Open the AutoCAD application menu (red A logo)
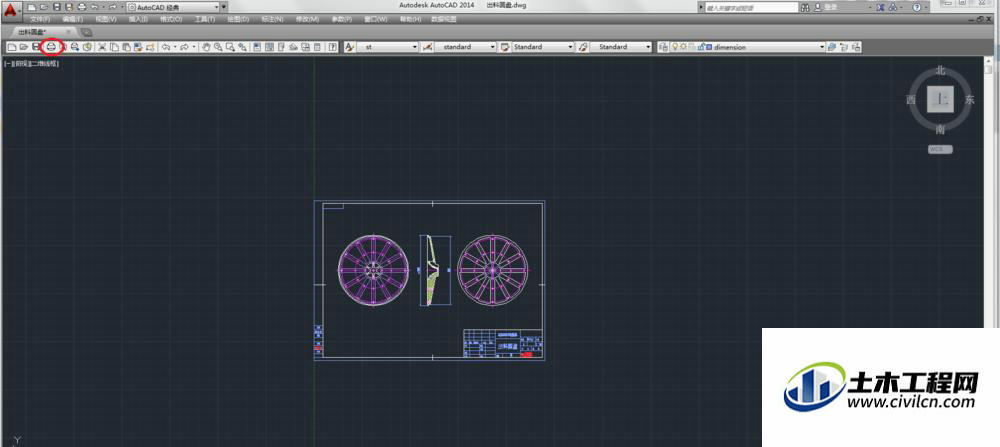This screenshot has width=1000, height=447. 13,10
